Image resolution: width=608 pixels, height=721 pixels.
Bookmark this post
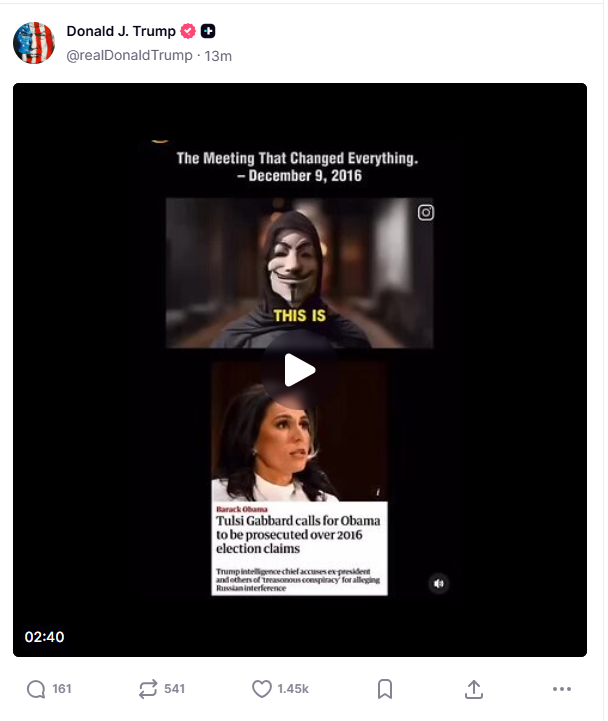384,689
